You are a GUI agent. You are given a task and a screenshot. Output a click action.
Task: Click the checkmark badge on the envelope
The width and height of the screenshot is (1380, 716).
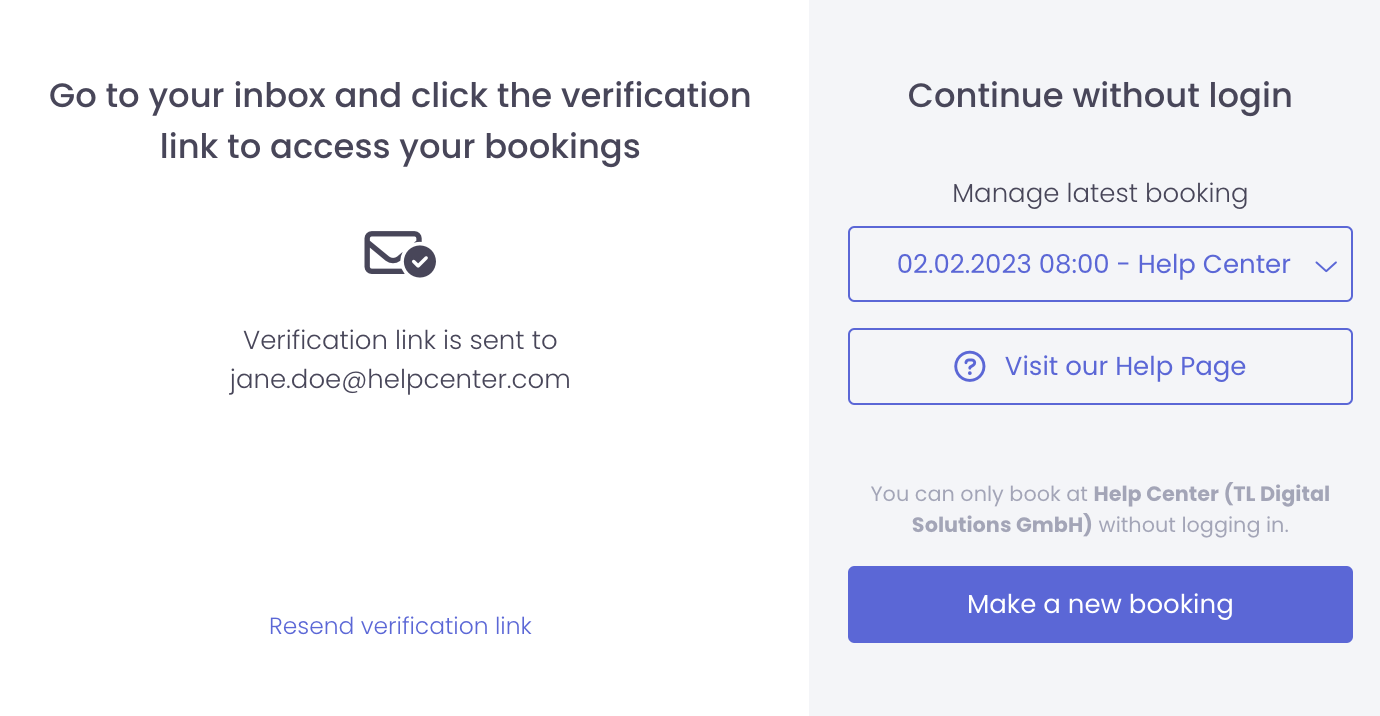(x=420, y=261)
